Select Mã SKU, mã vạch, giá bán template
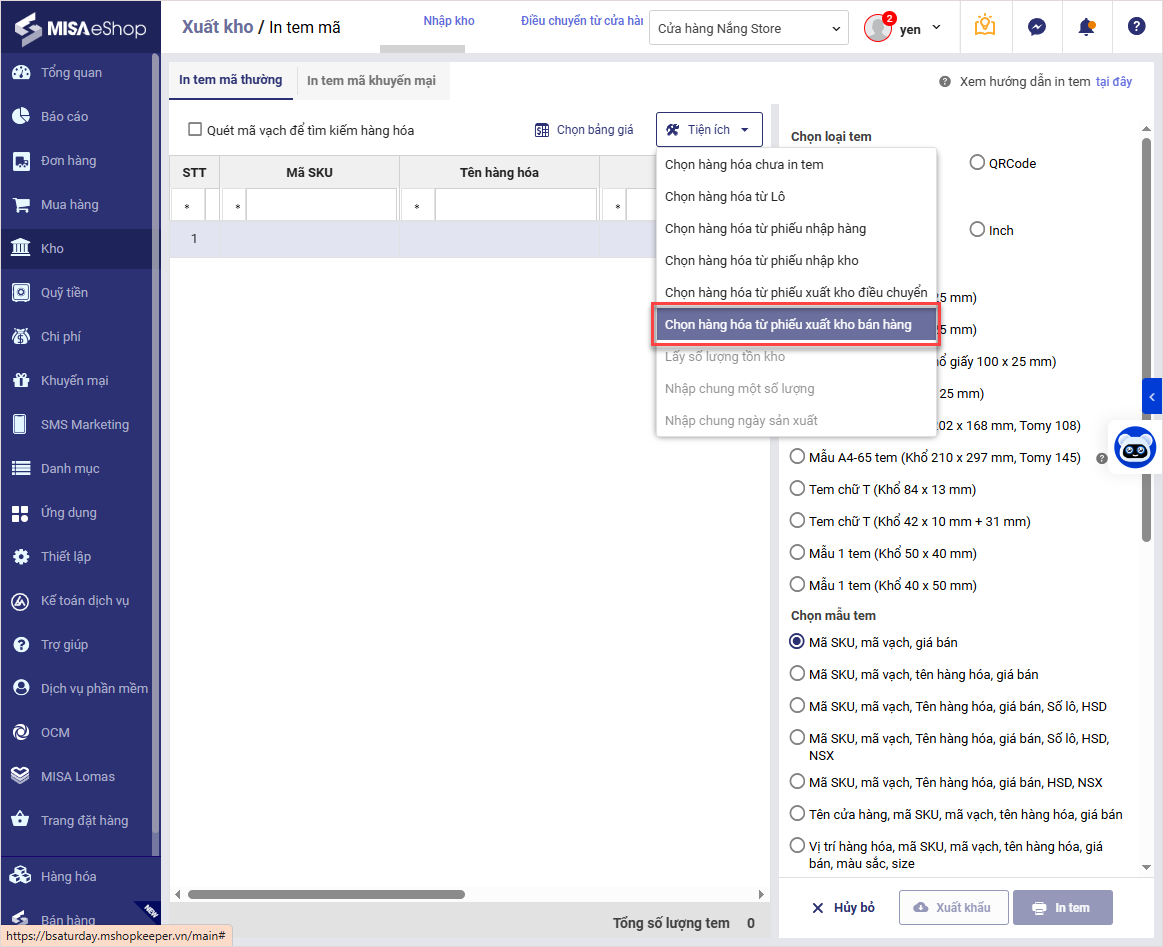 [x=797, y=641]
